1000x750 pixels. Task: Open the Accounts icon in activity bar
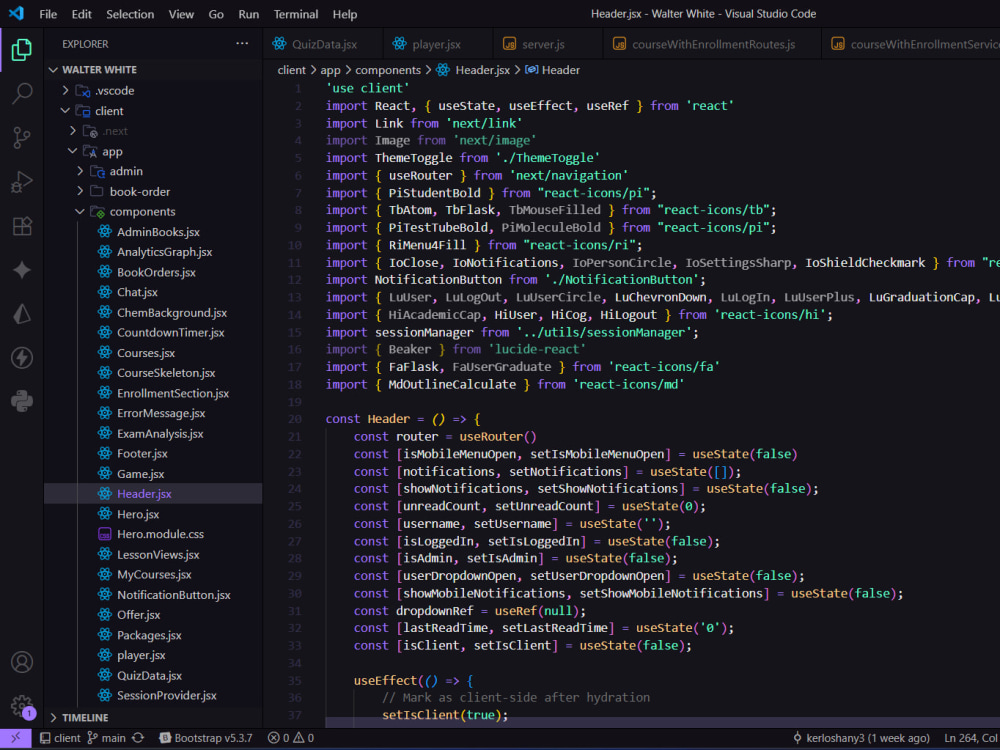(22, 662)
